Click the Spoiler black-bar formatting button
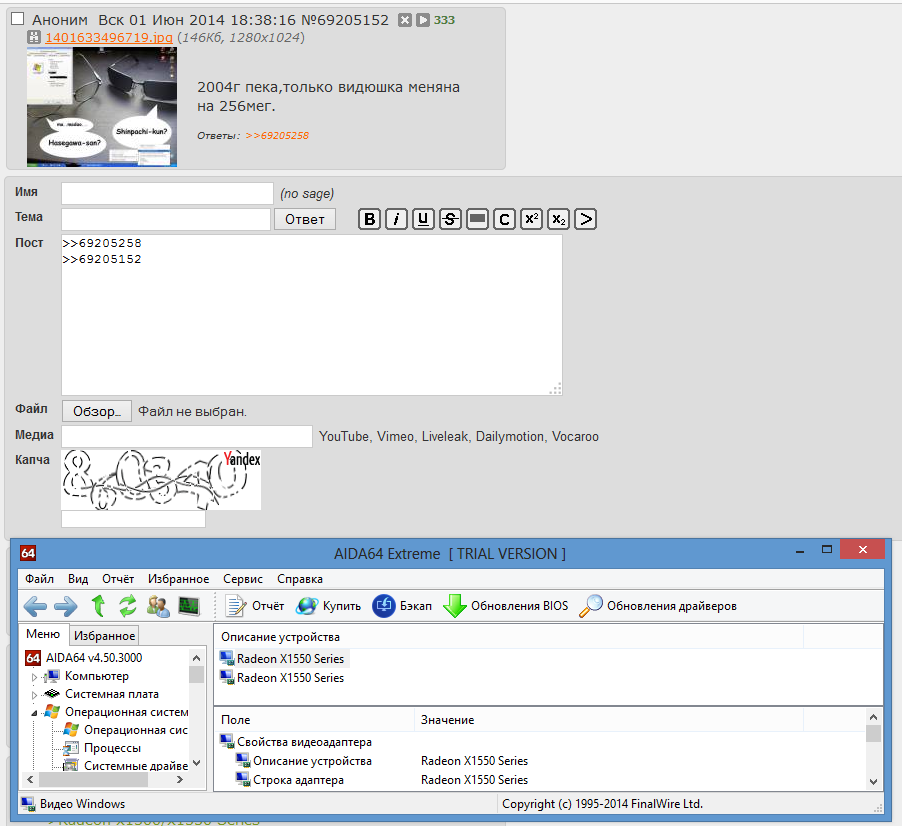This screenshot has height=826, width=902. 477,219
